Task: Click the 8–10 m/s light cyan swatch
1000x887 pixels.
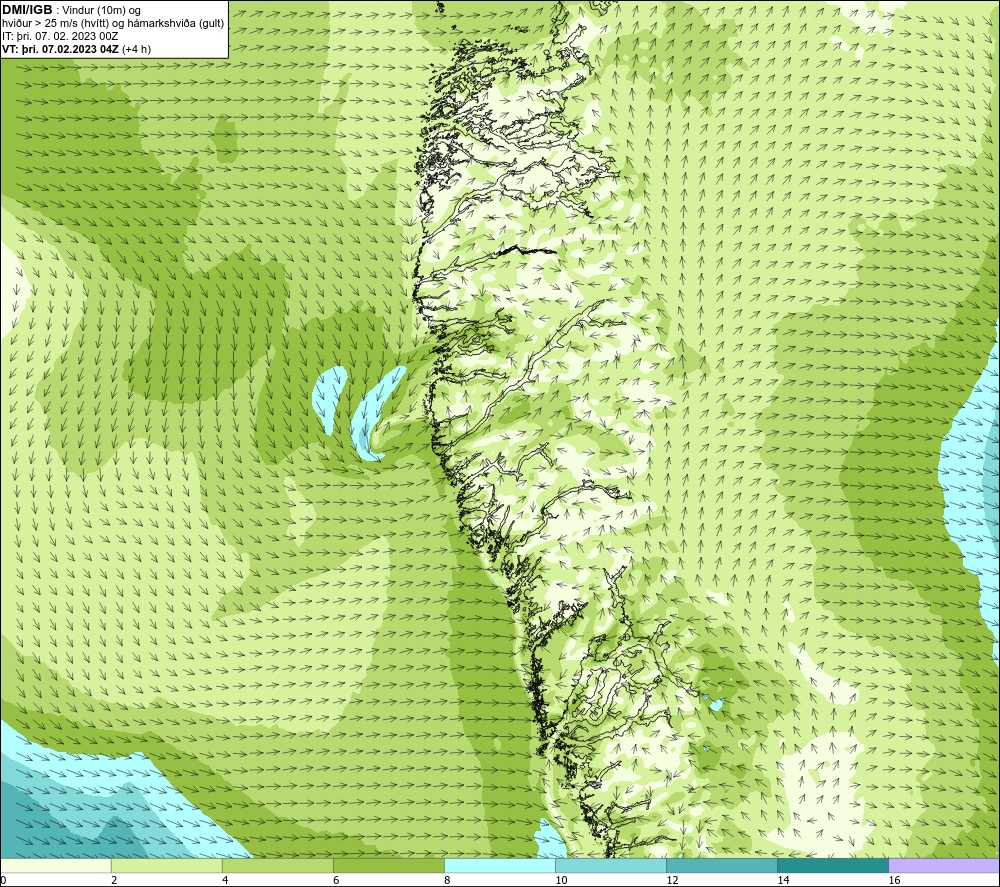Action: click(500, 865)
